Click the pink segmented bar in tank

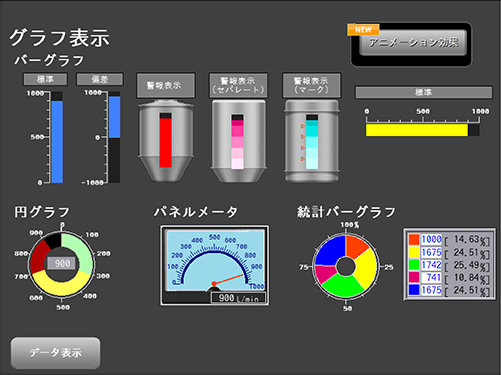[x=237, y=145]
